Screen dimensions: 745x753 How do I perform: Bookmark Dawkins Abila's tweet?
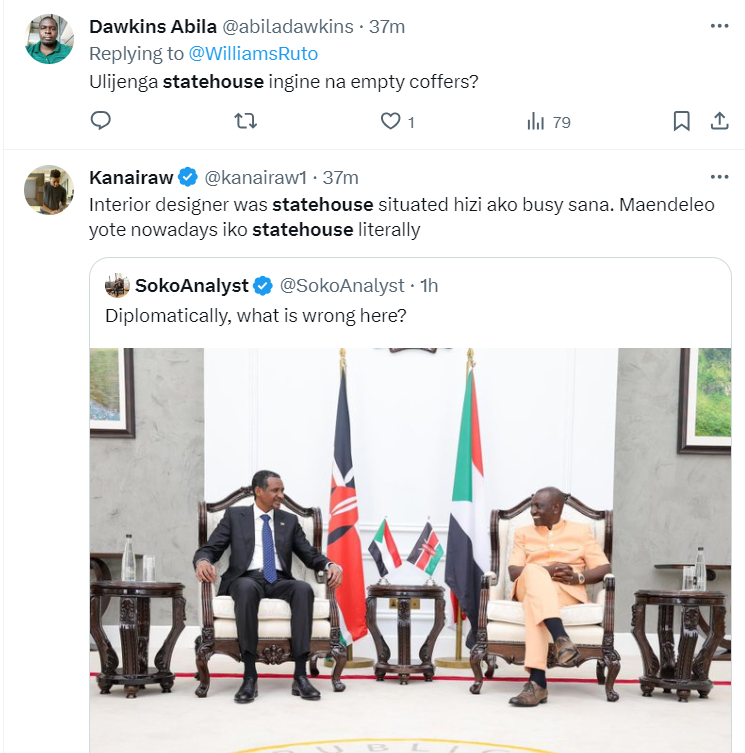tap(681, 121)
